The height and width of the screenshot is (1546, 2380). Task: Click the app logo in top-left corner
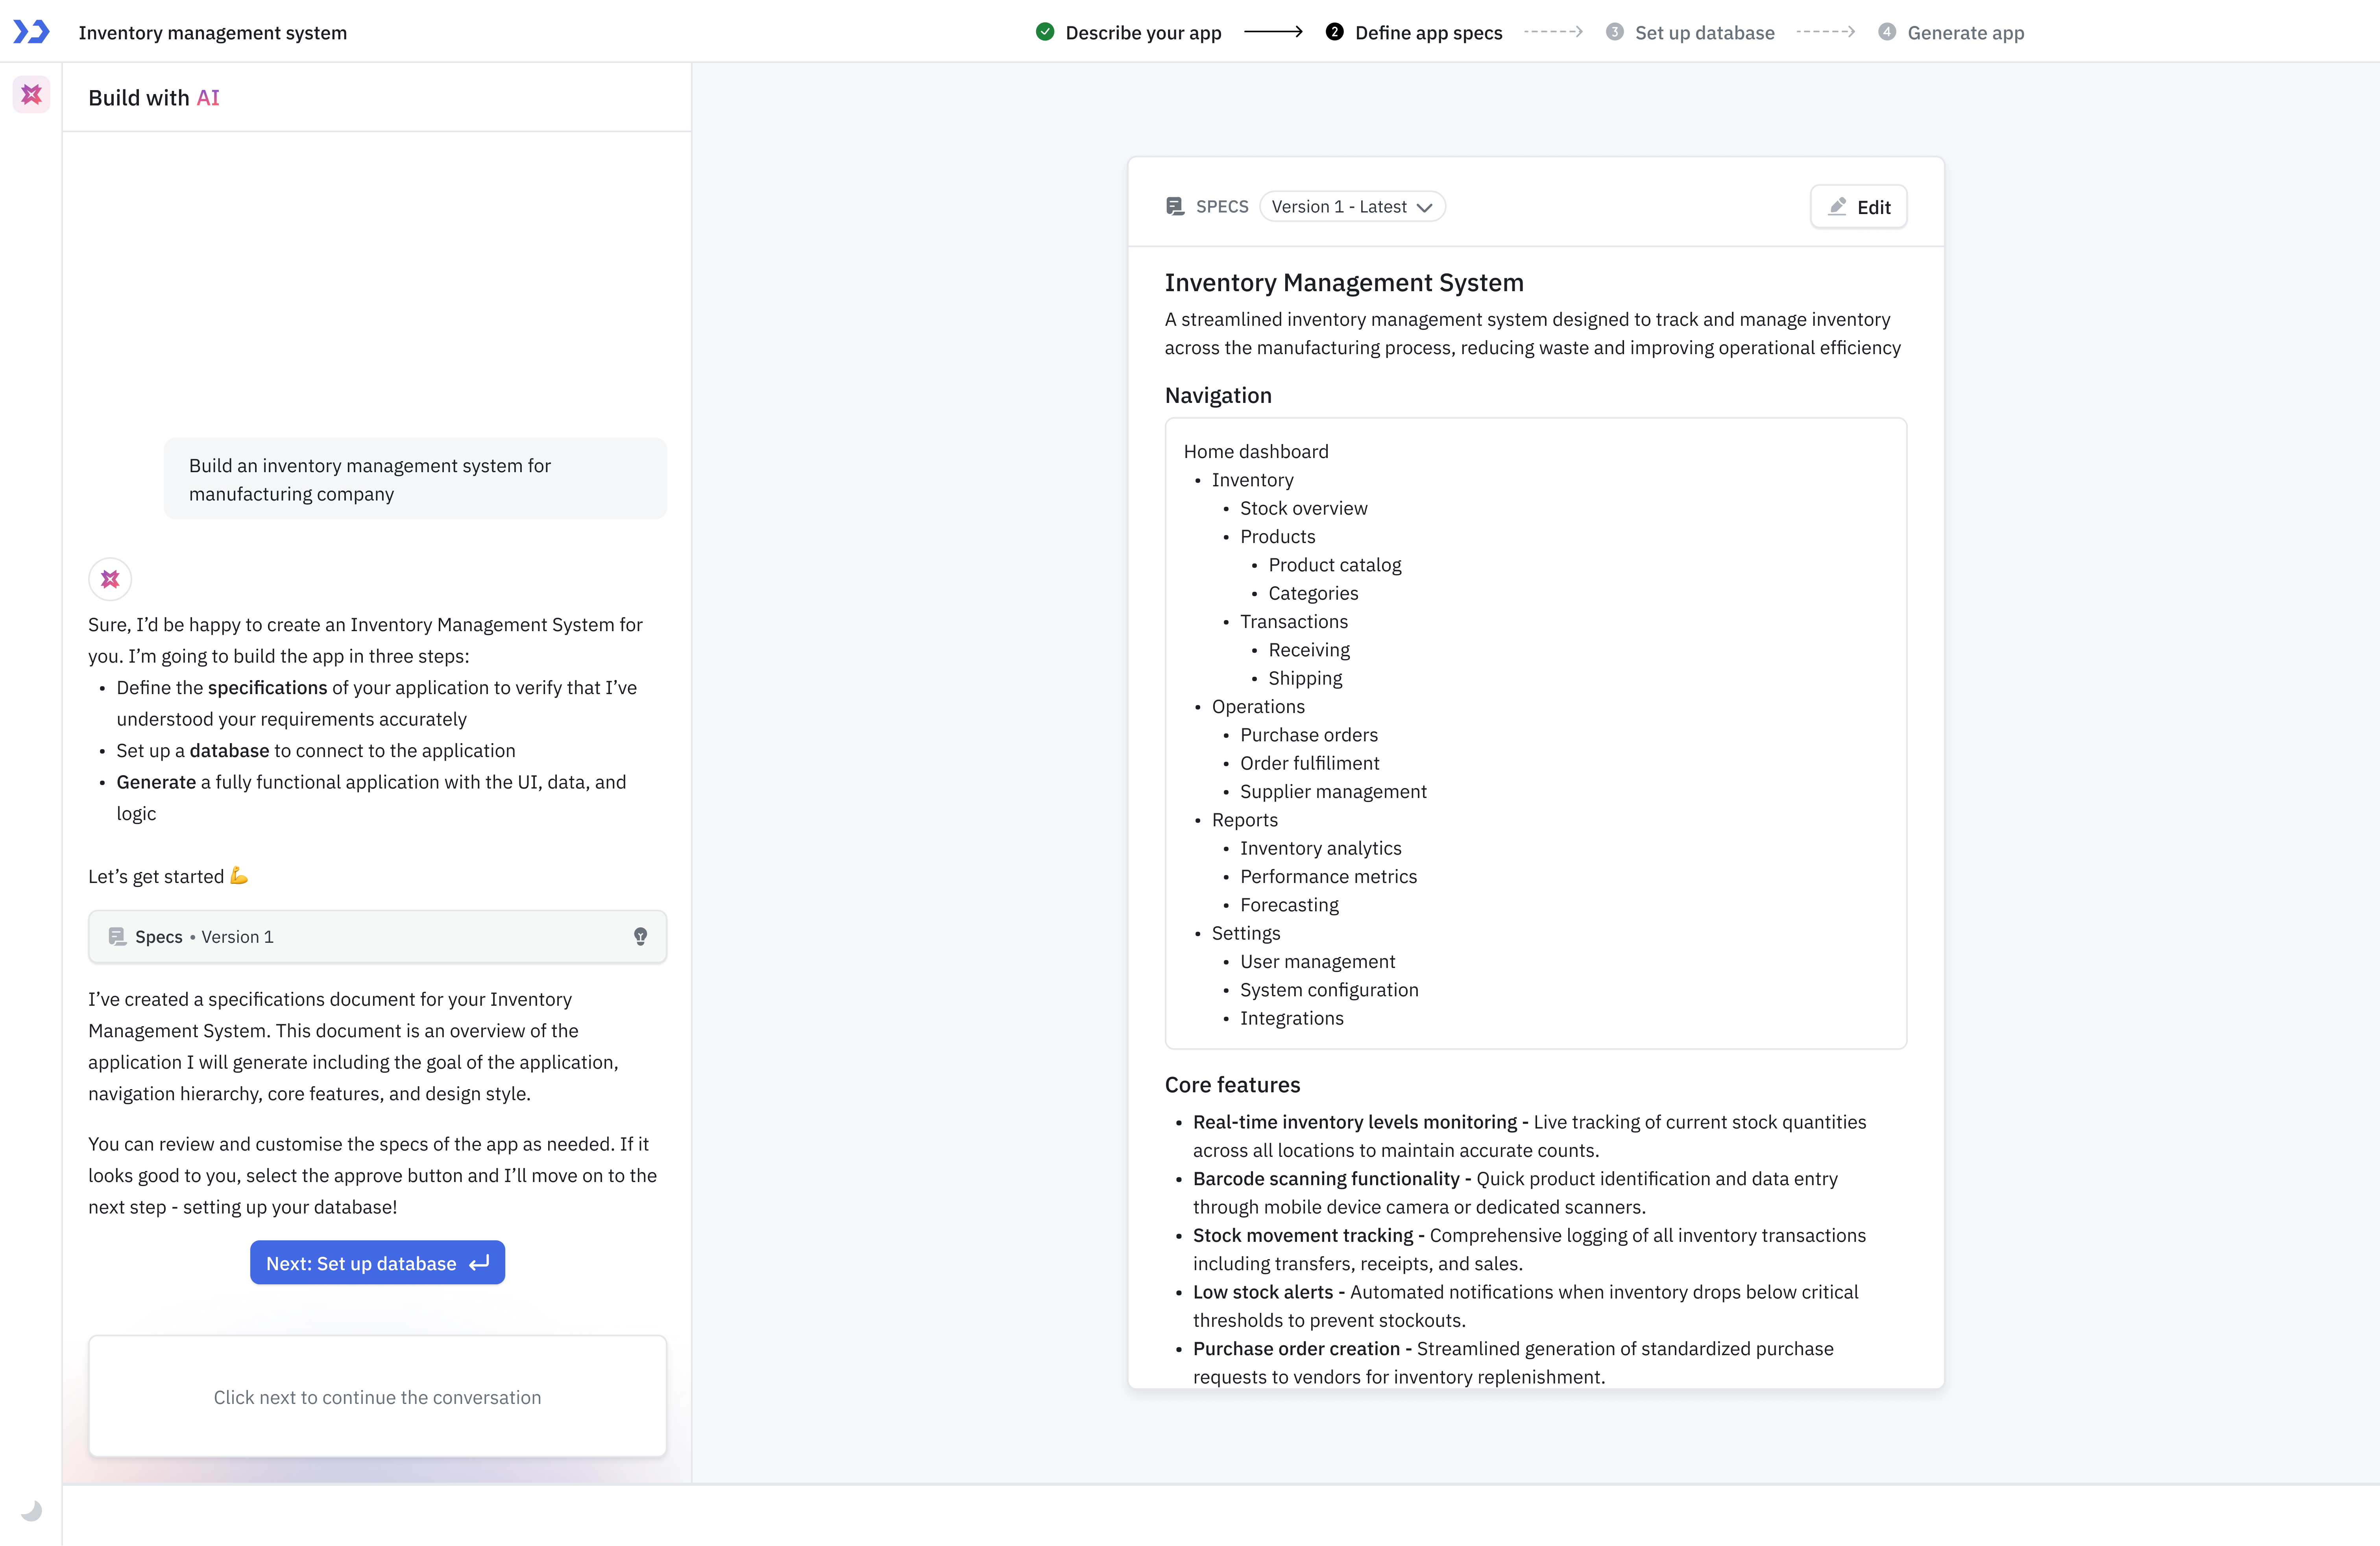(31, 32)
